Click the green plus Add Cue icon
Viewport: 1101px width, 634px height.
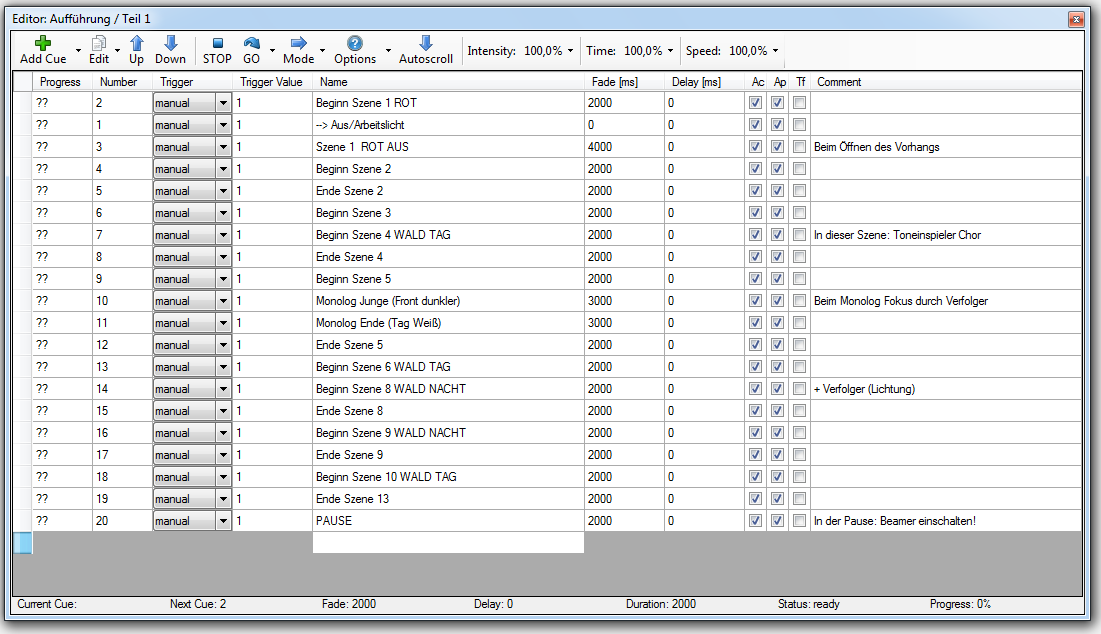tap(42, 43)
